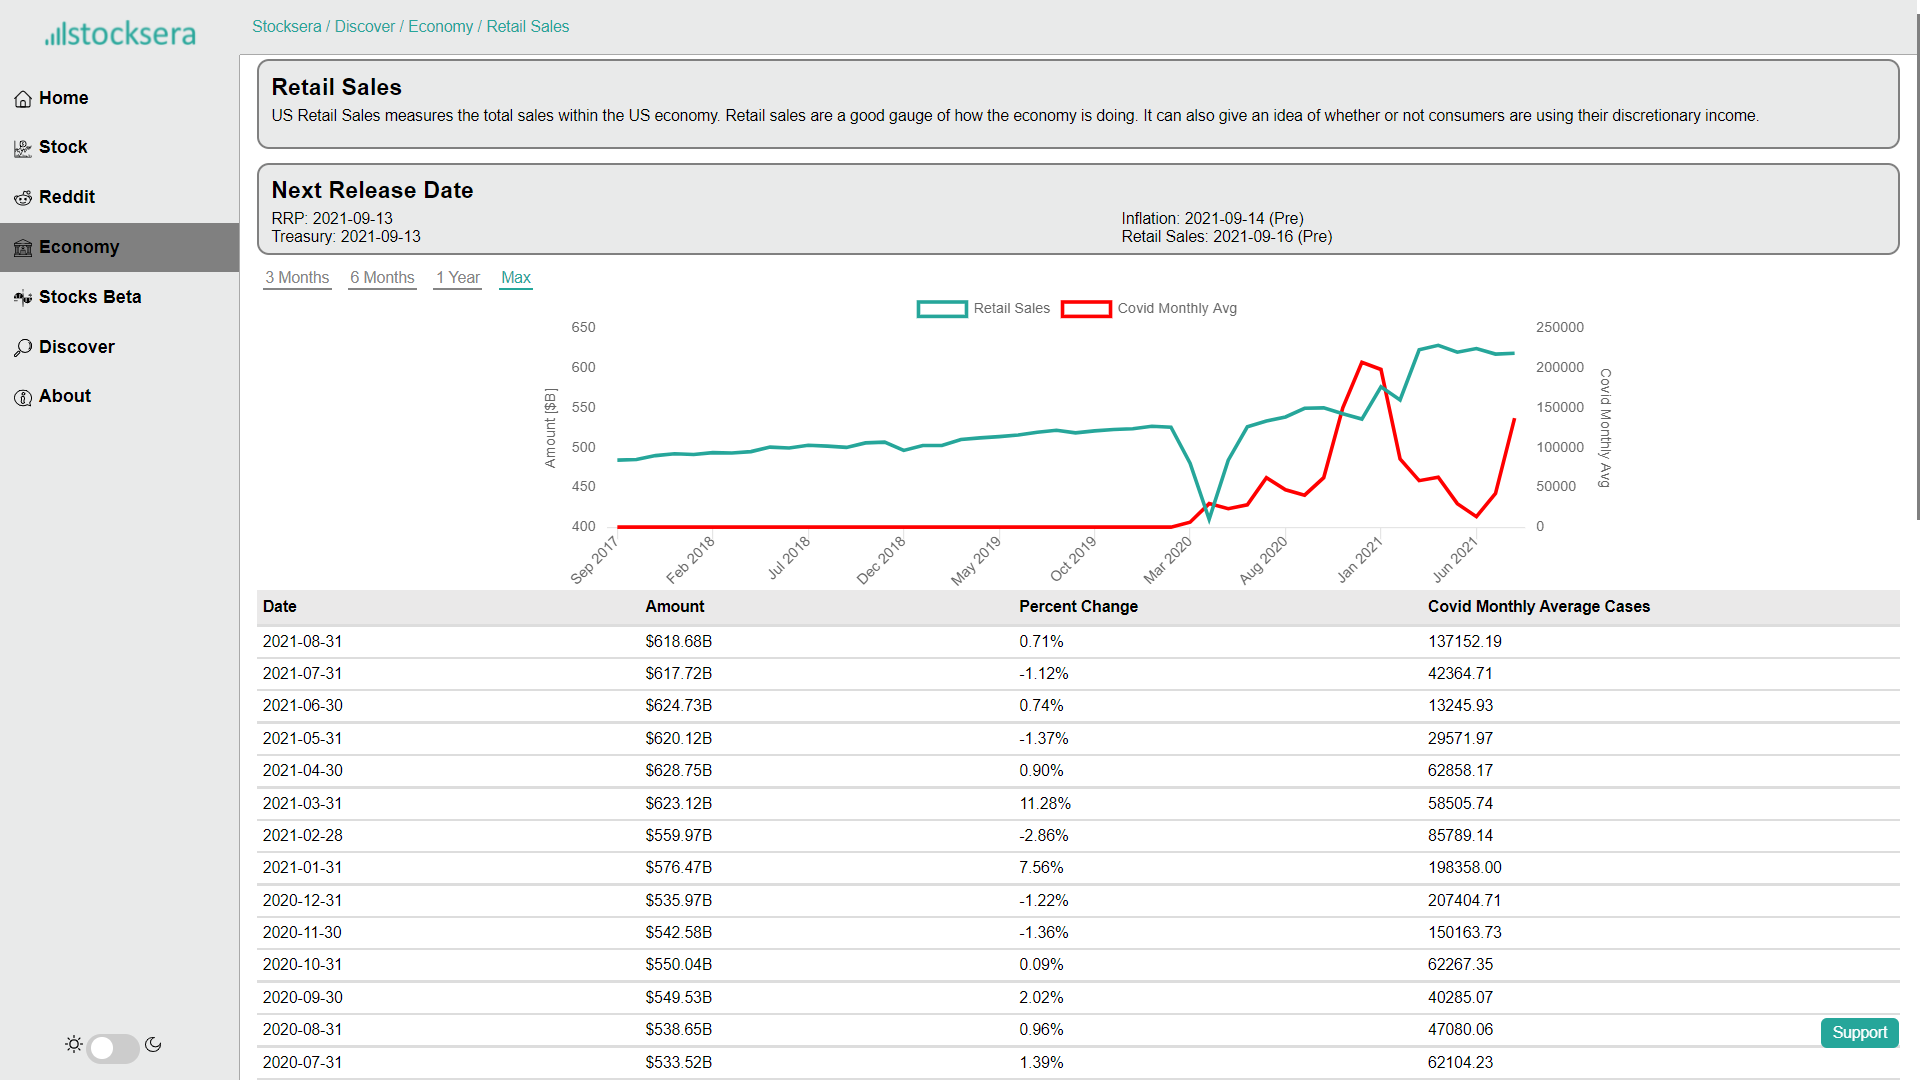Hide the Covid Monthly Avg series

[x=1150, y=309]
